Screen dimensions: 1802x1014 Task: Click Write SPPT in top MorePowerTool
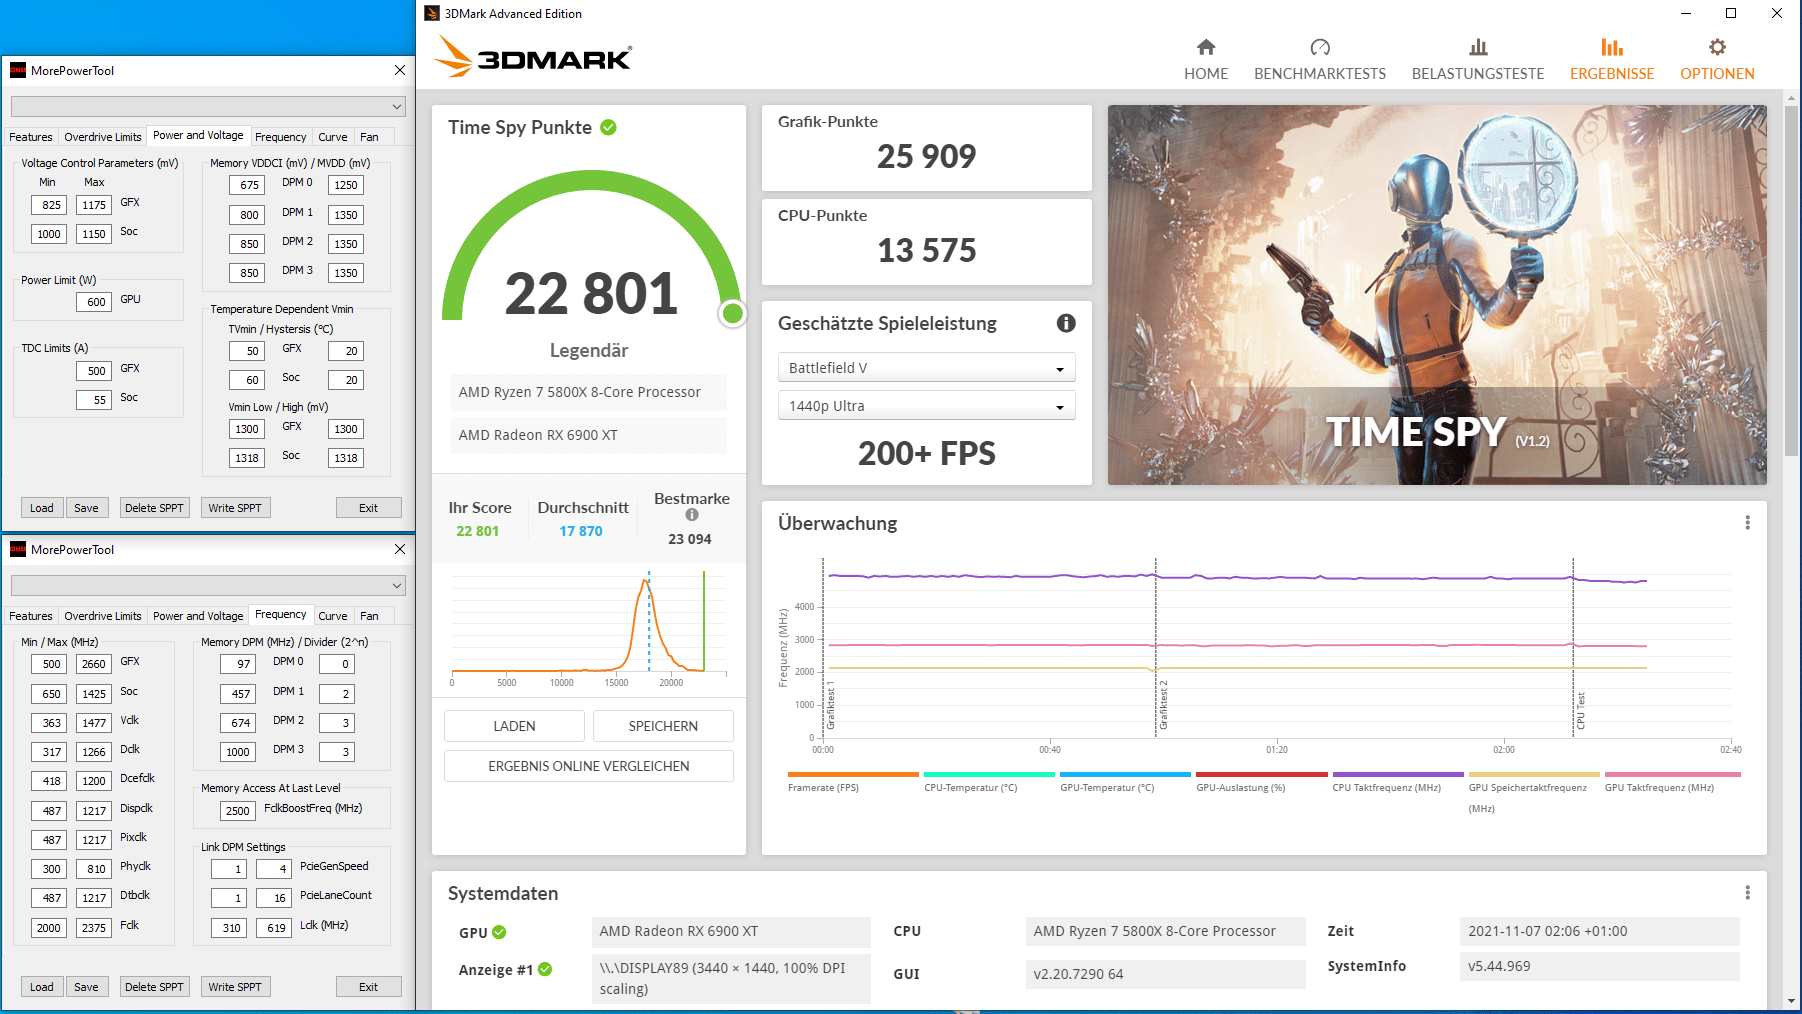[235, 508]
